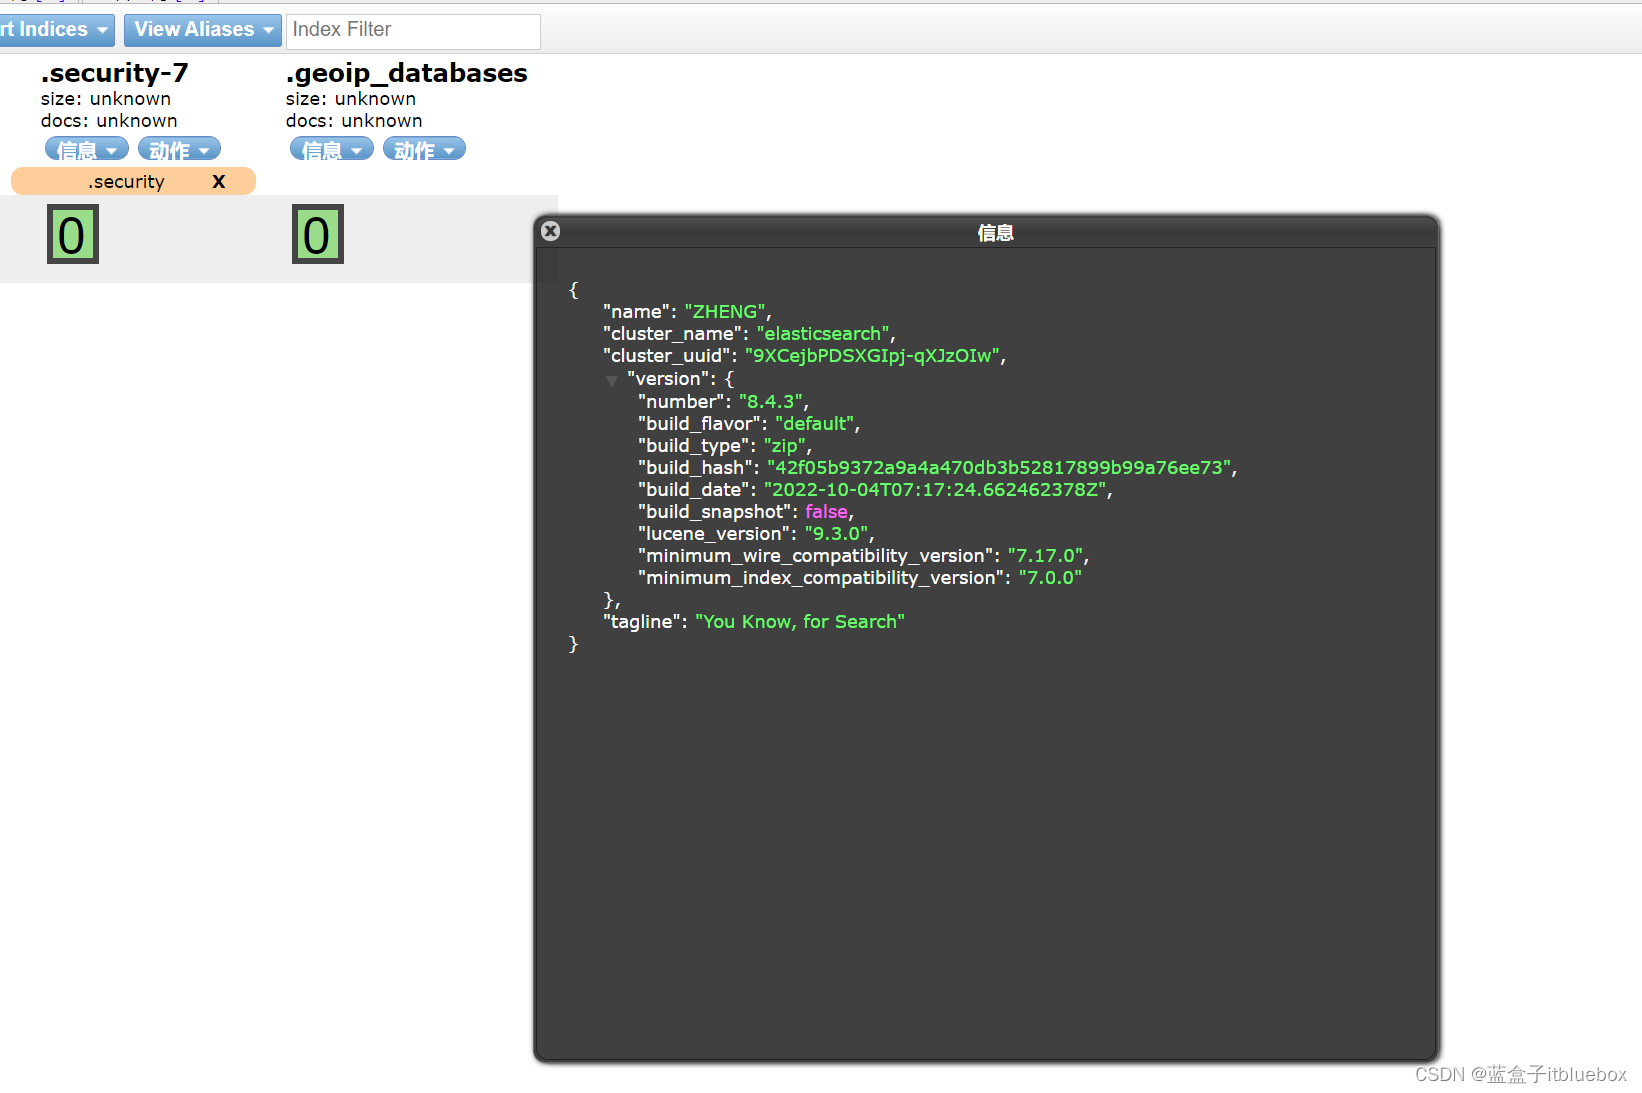The image size is (1642, 1093).
Task: Select shard 0 of .geoip_databases index
Action: (x=317, y=235)
